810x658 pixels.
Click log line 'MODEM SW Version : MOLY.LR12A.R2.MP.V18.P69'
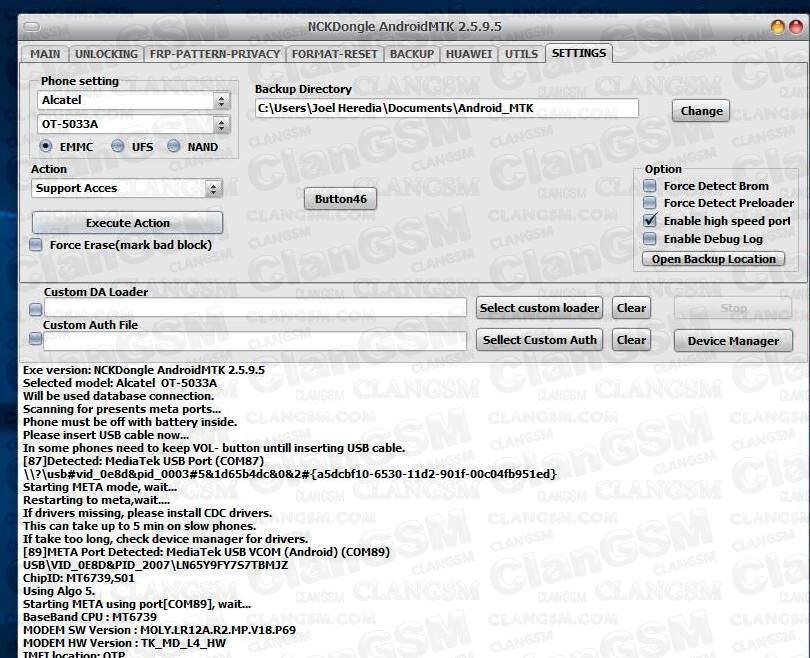(159, 630)
